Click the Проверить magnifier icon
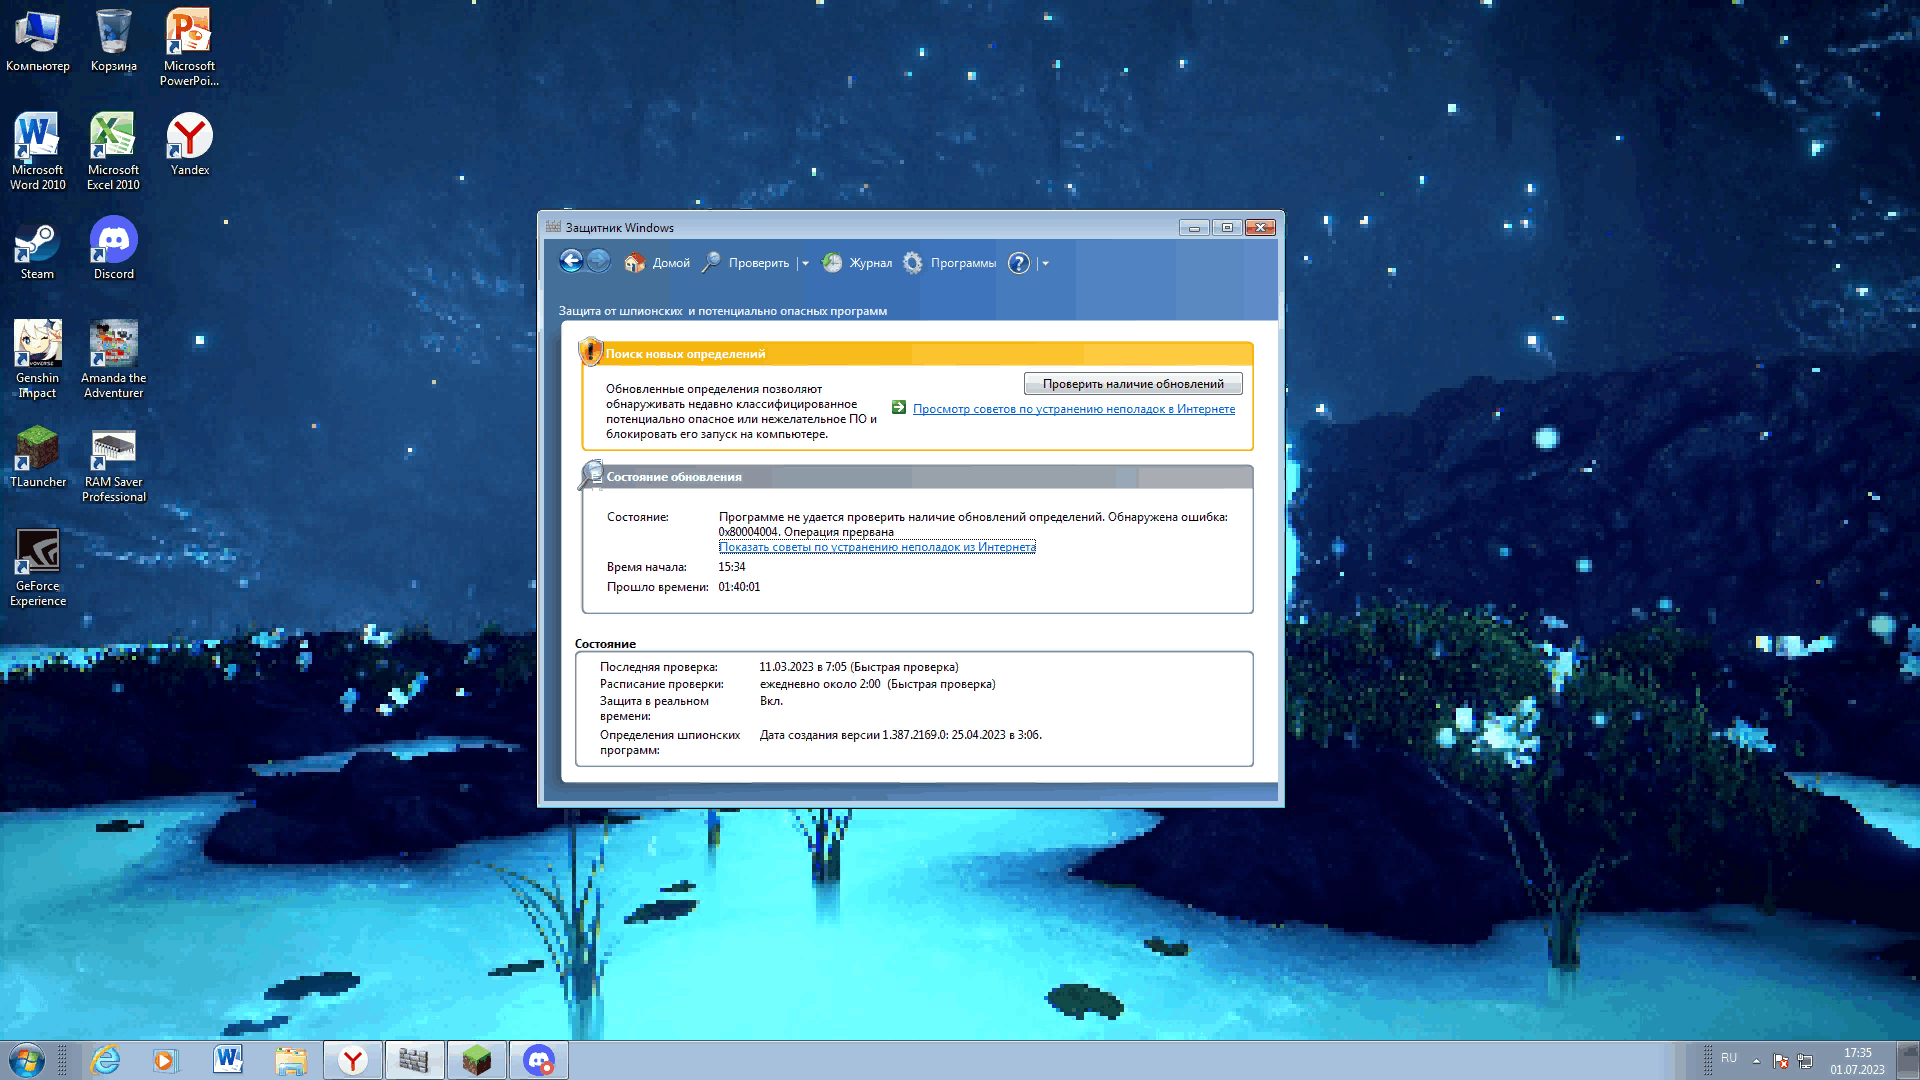Viewport: 1920px width, 1080px height. 711,263
